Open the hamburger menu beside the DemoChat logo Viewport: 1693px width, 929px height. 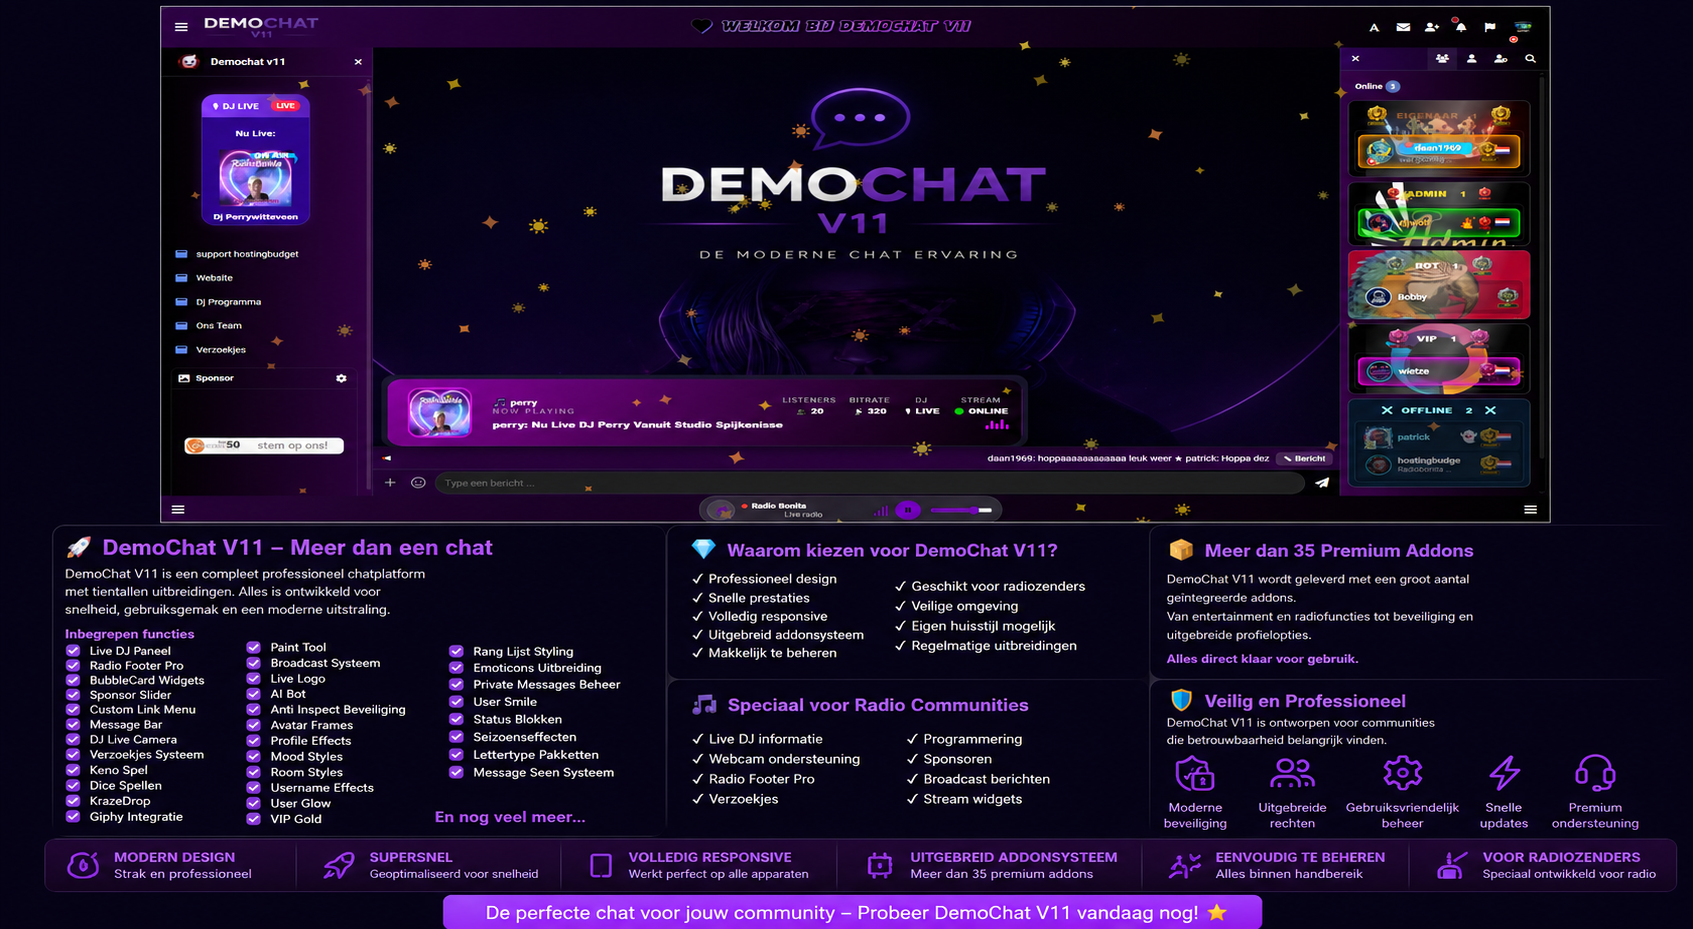[181, 27]
